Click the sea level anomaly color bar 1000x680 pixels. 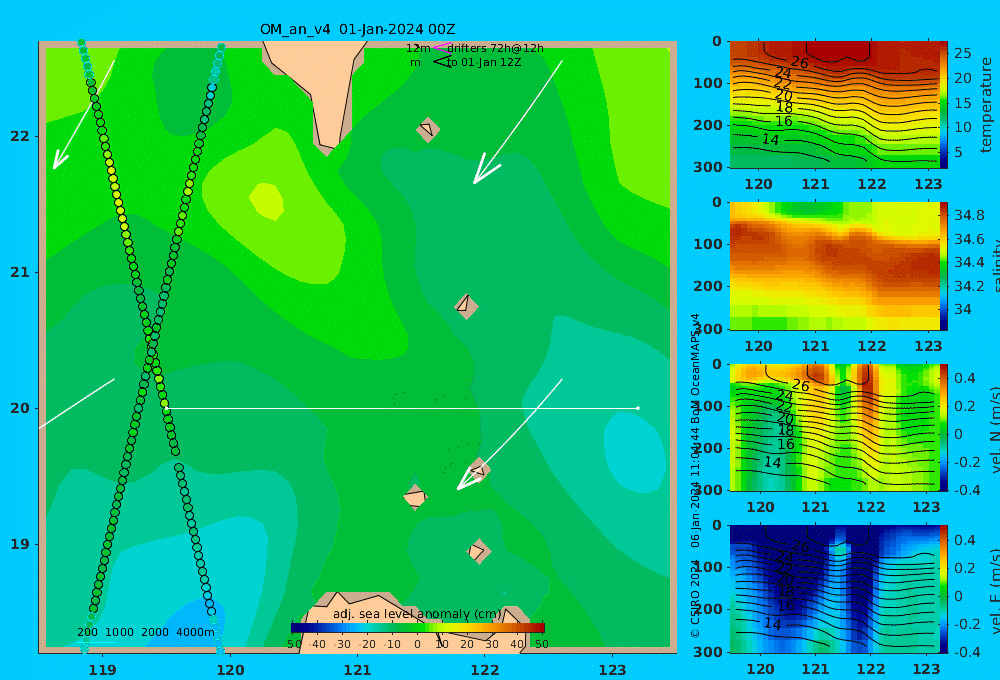pyautogui.click(x=418, y=628)
